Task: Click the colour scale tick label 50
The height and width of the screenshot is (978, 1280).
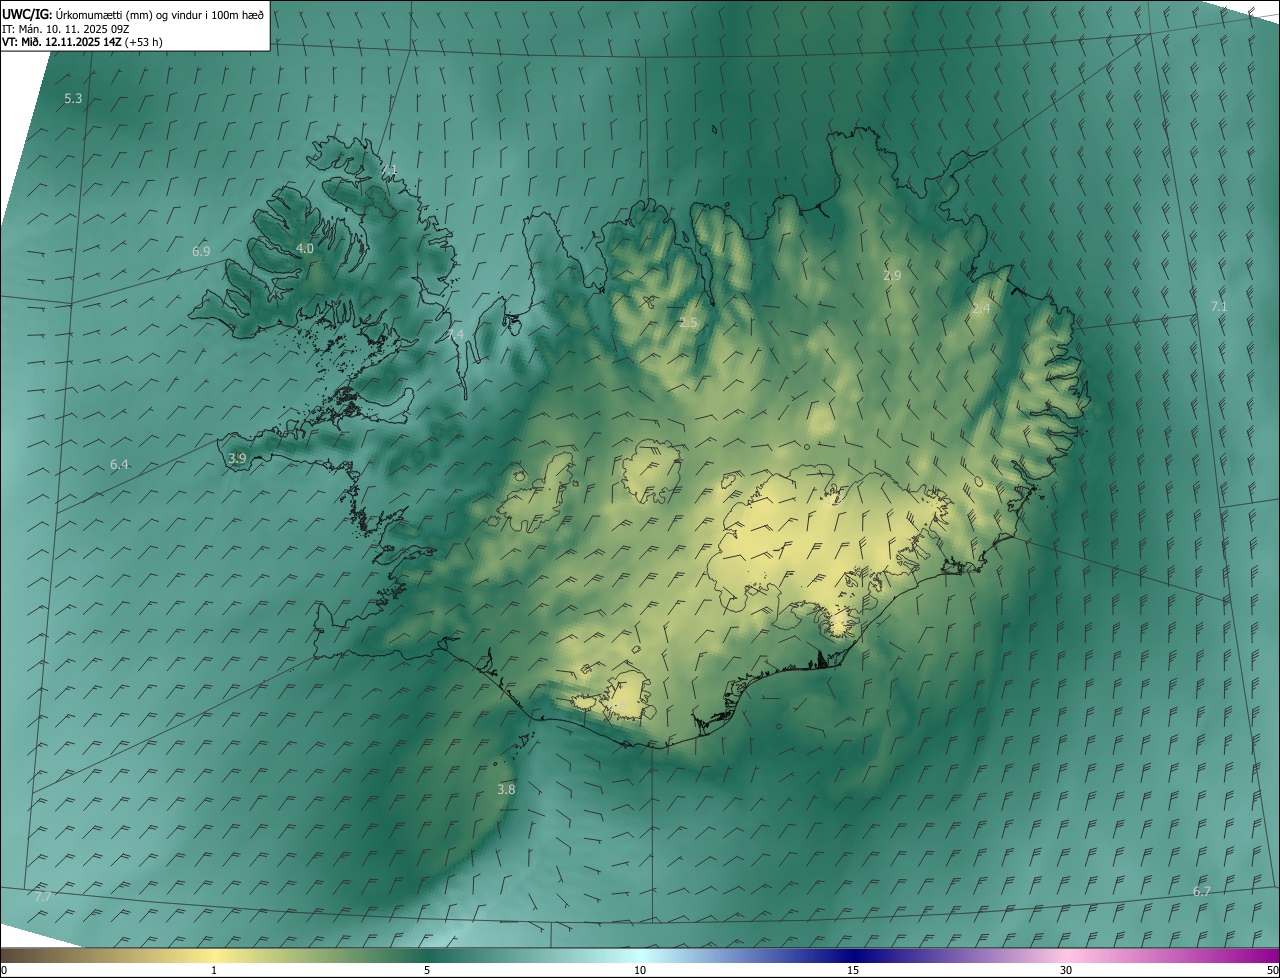Action: pyautogui.click(x=1272, y=971)
